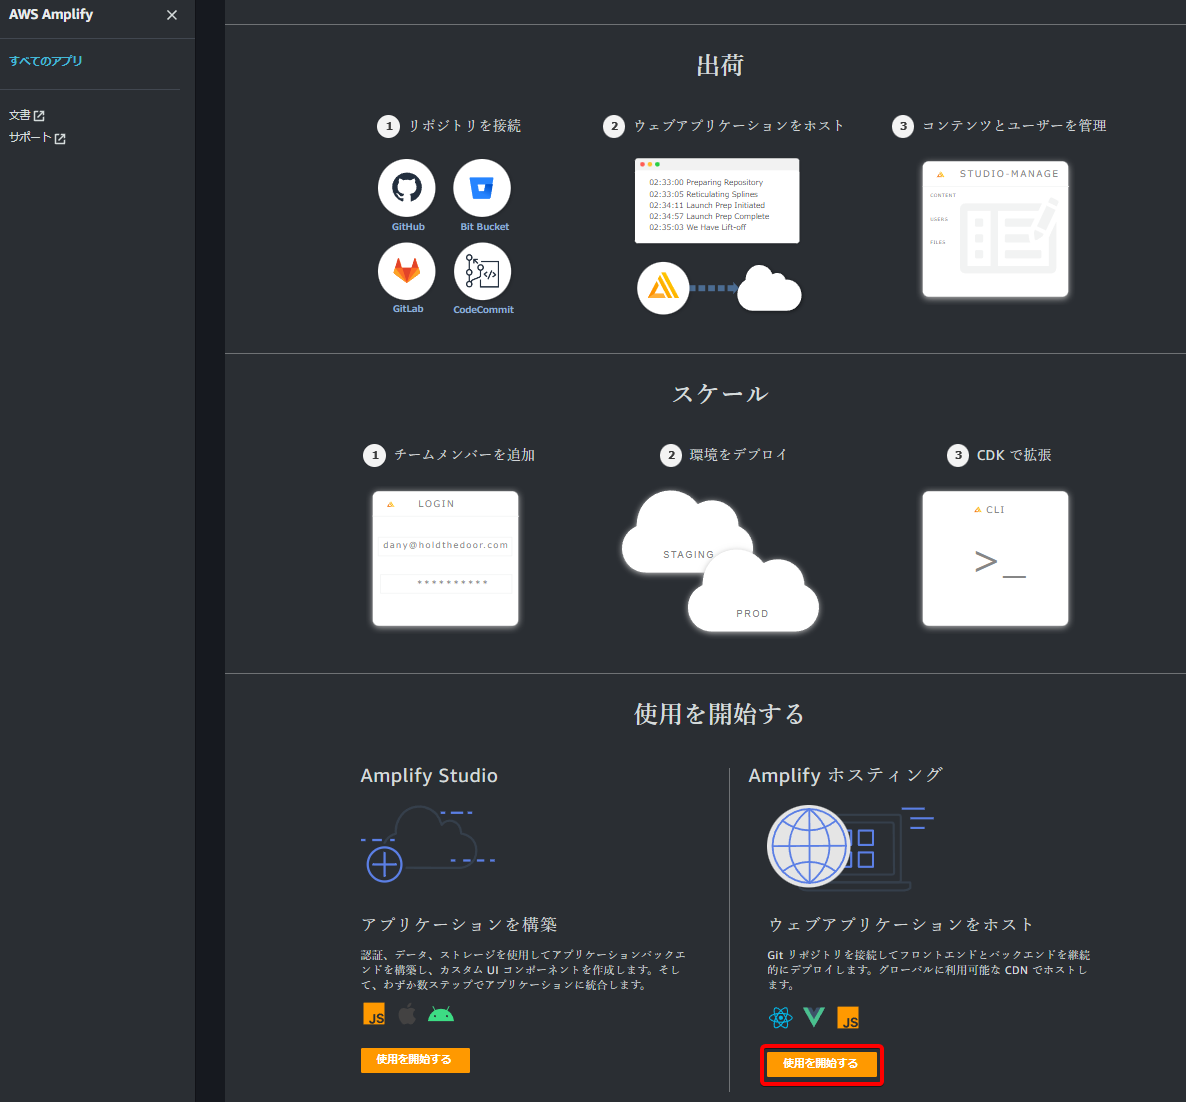Click the CodeCommit icon
Viewport: 1186px width, 1102px height.
click(483, 271)
